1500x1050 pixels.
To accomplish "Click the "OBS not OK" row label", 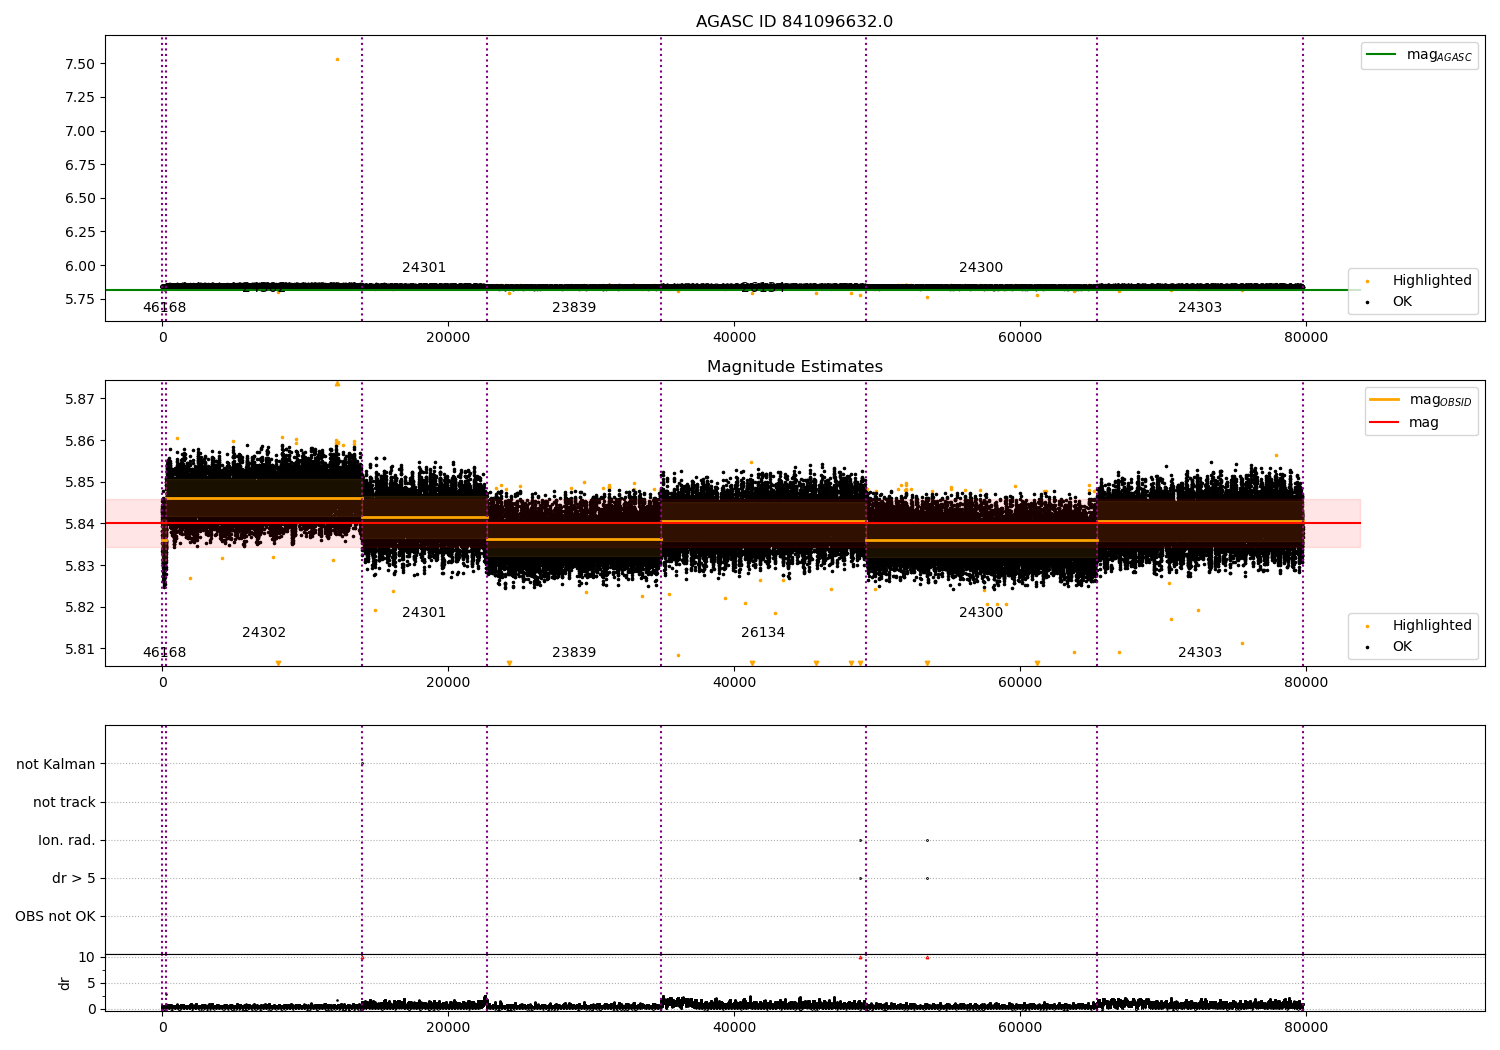I will pyautogui.click(x=55, y=917).
